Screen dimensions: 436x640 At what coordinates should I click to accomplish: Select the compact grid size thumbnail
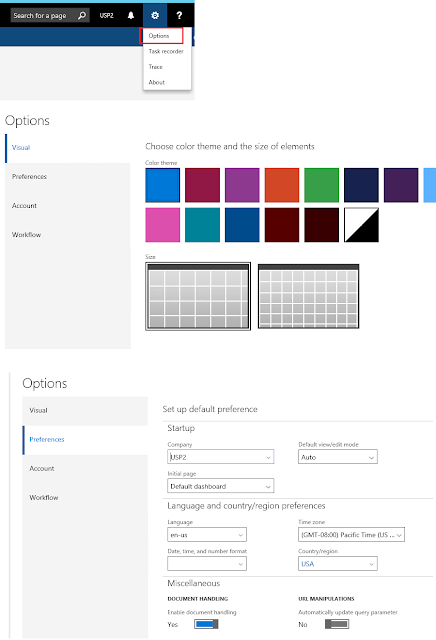308,296
